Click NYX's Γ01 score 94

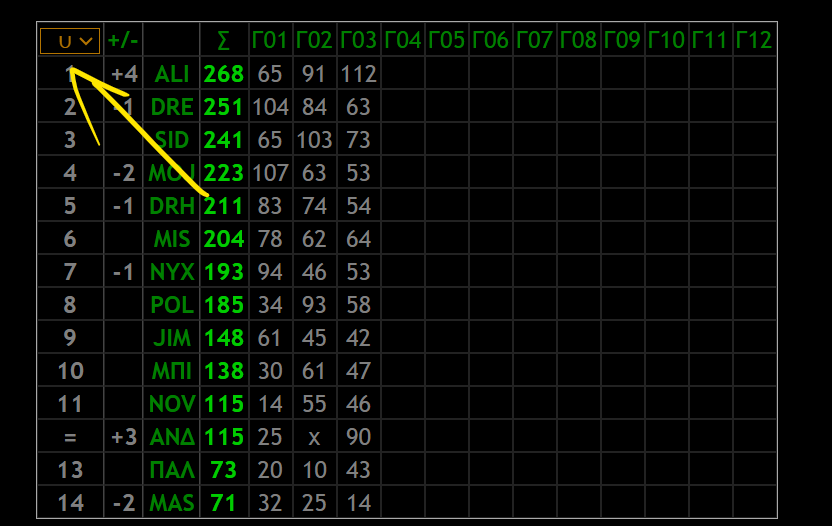coord(270,272)
